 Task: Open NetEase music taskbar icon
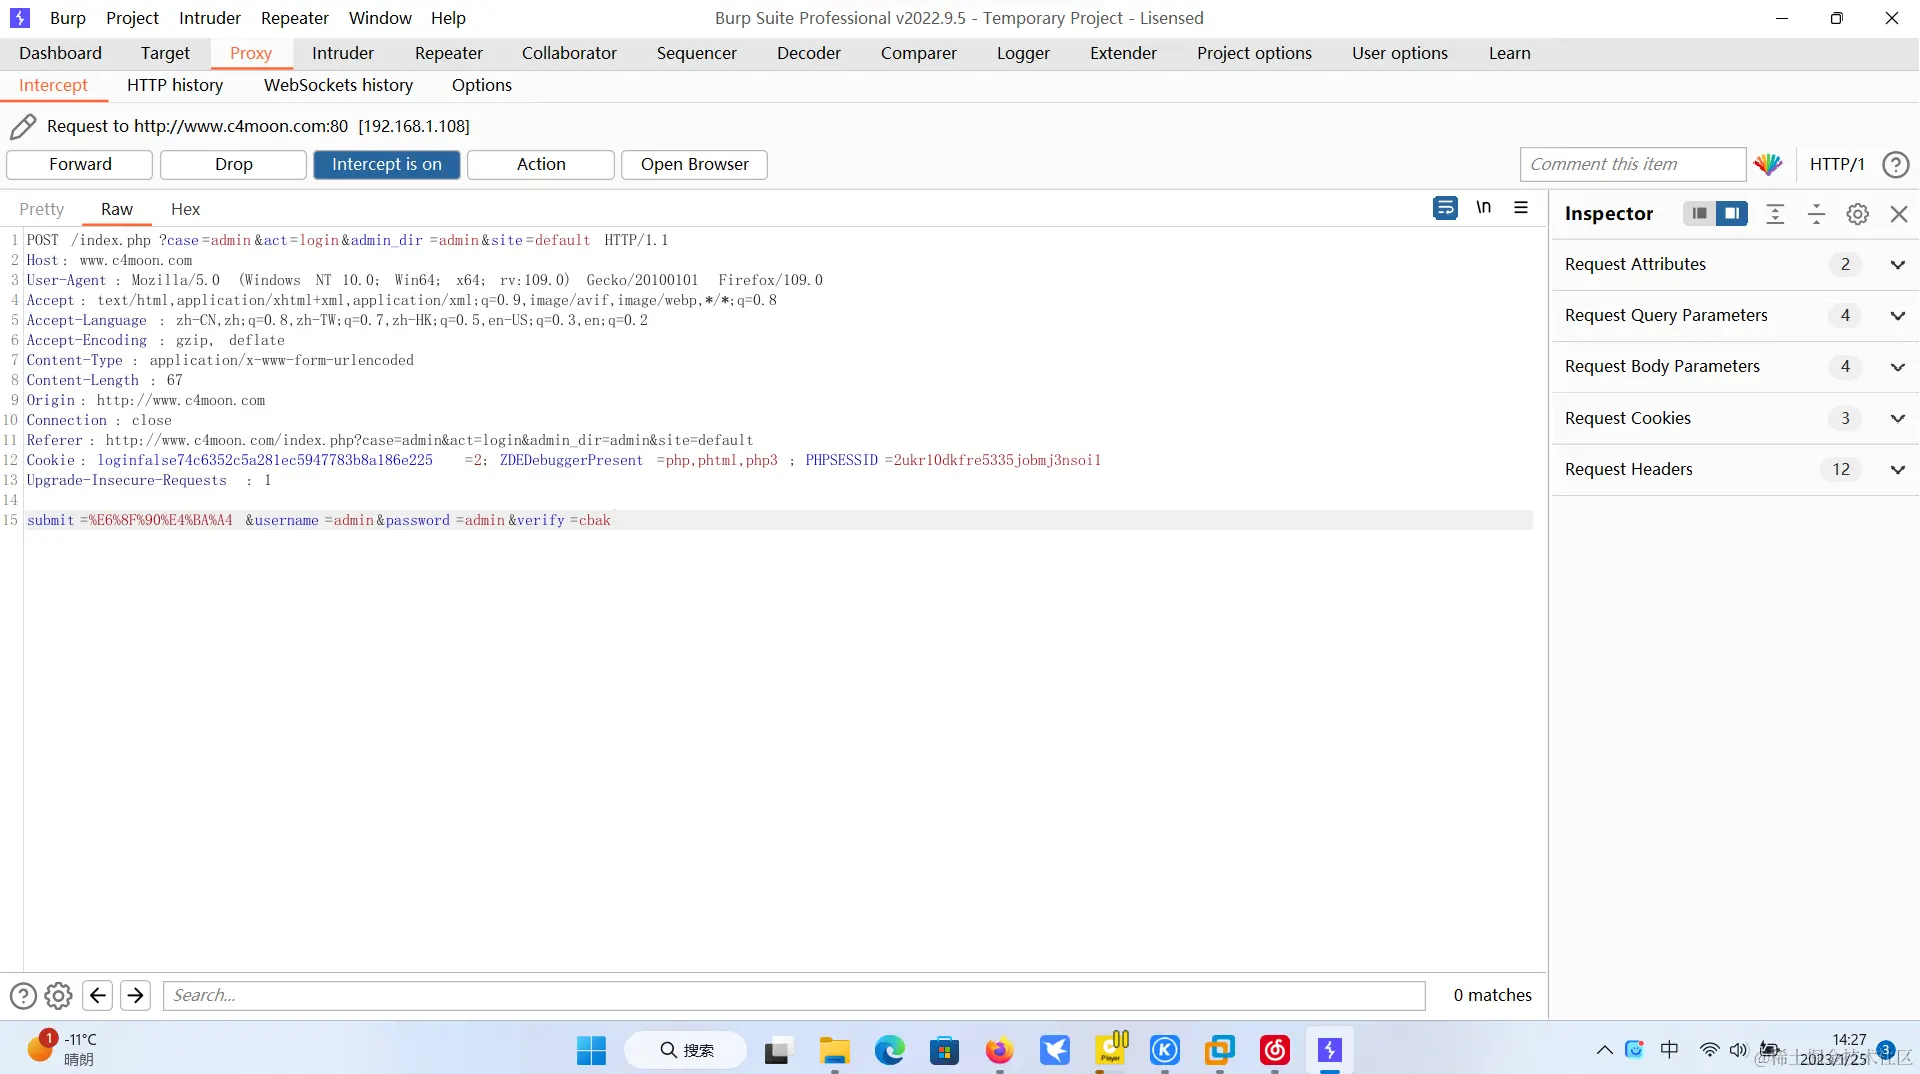click(1274, 1050)
